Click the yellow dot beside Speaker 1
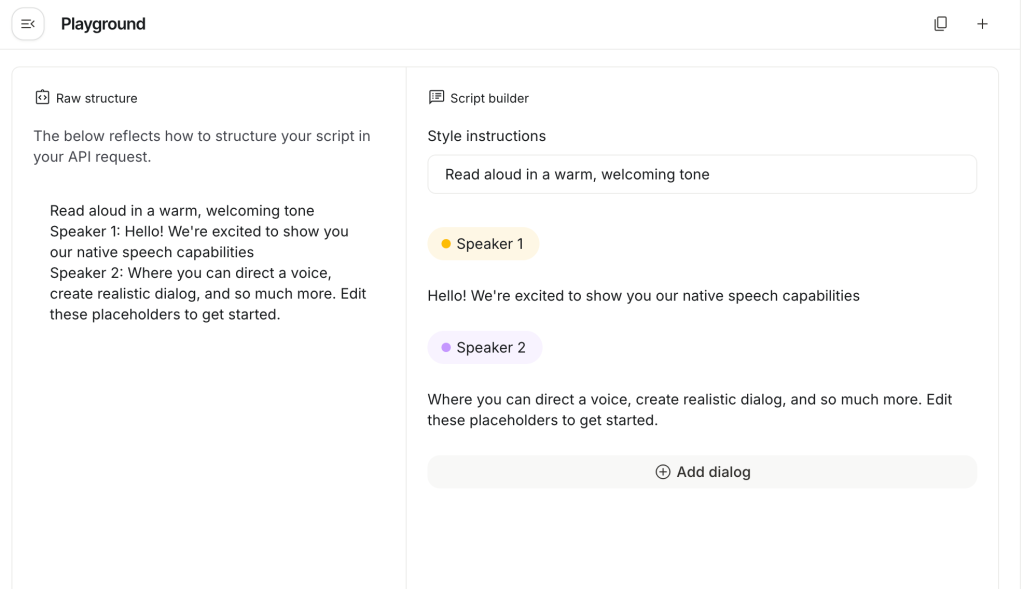The height and width of the screenshot is (589, 1024). tap(446, 244)
